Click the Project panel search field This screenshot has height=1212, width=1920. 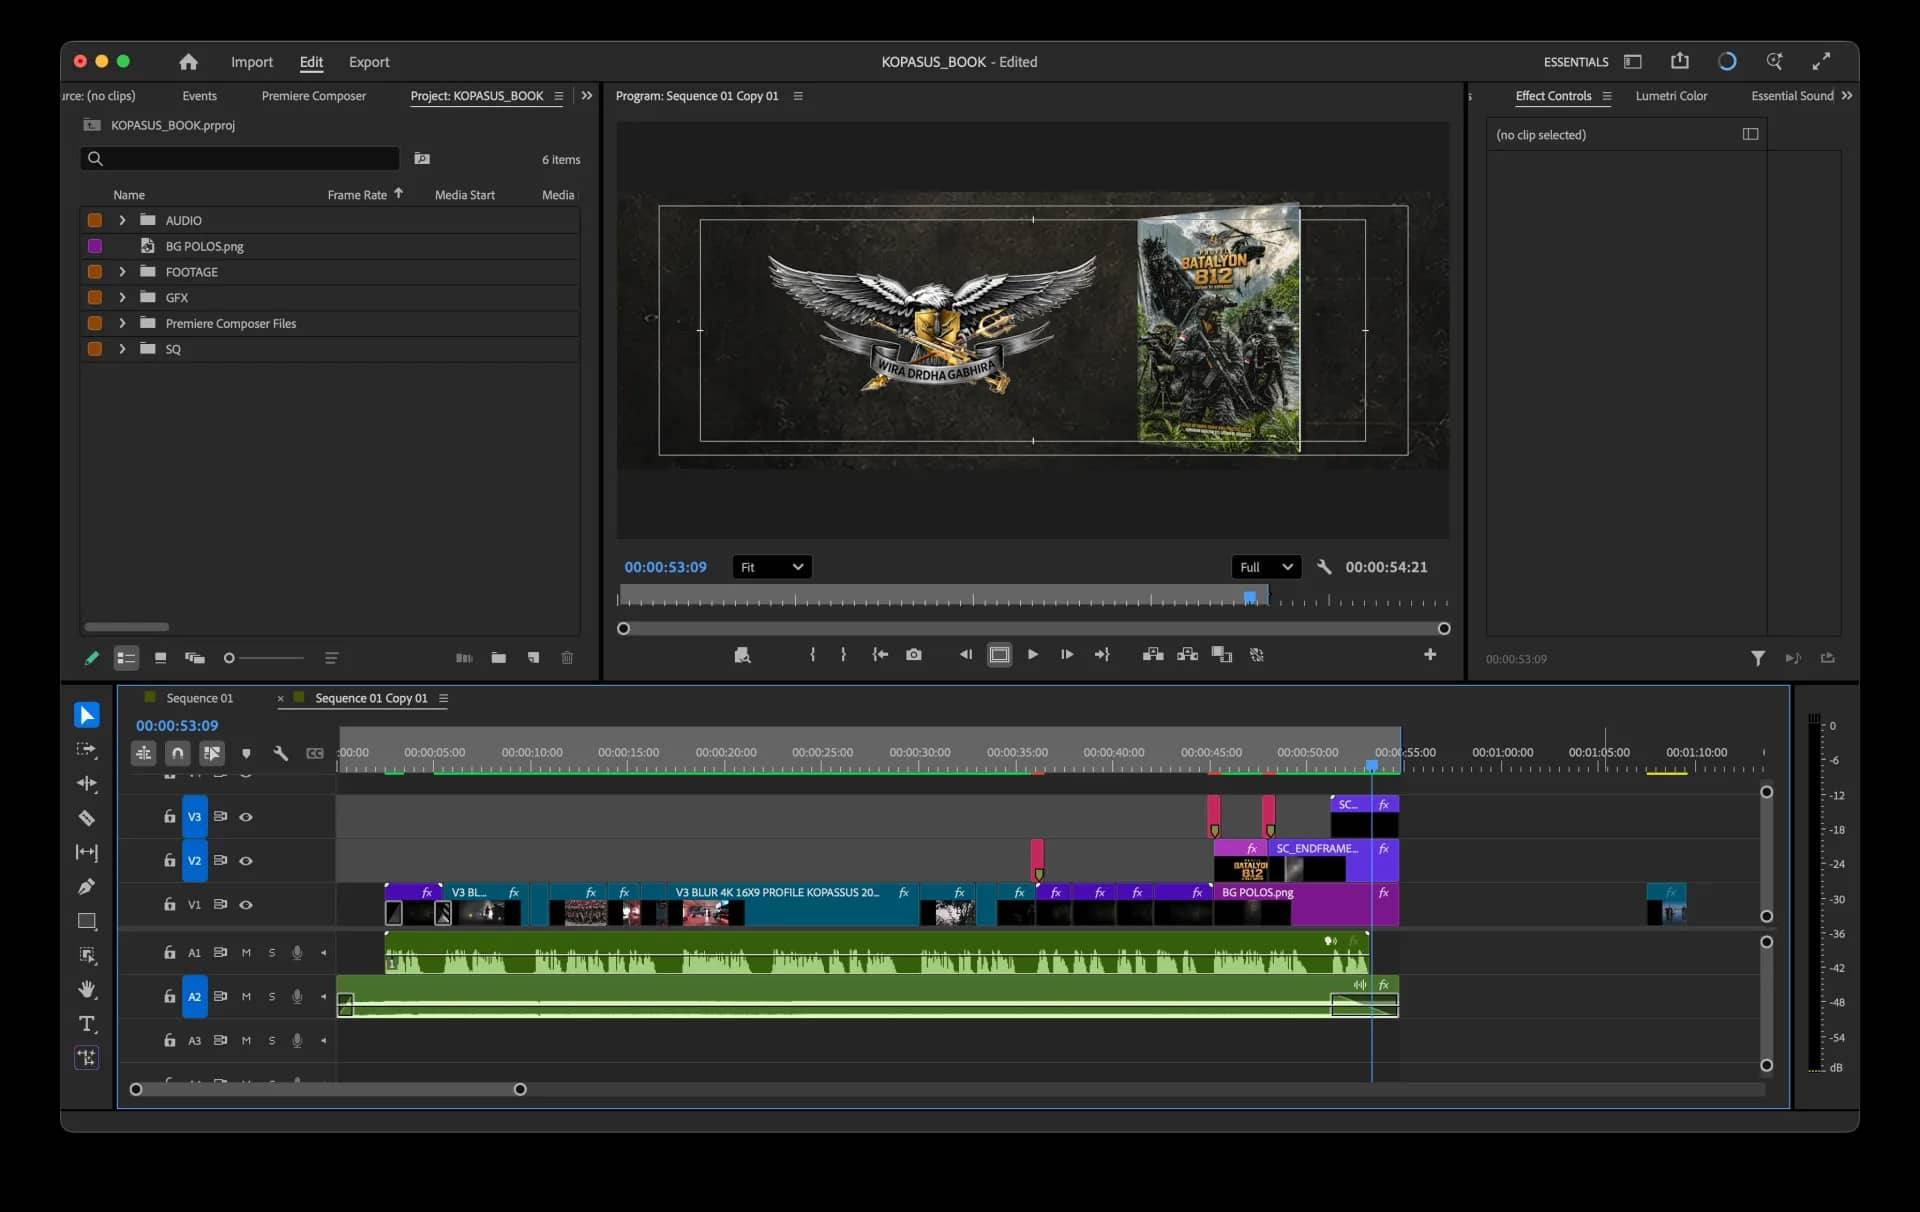240,158
